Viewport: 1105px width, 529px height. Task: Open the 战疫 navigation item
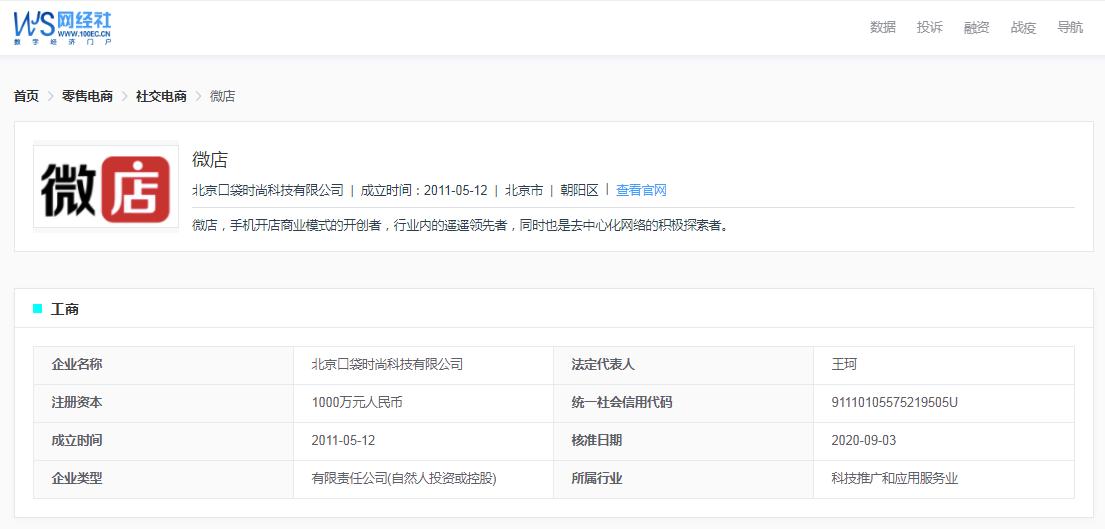(x=1023, y=27)
